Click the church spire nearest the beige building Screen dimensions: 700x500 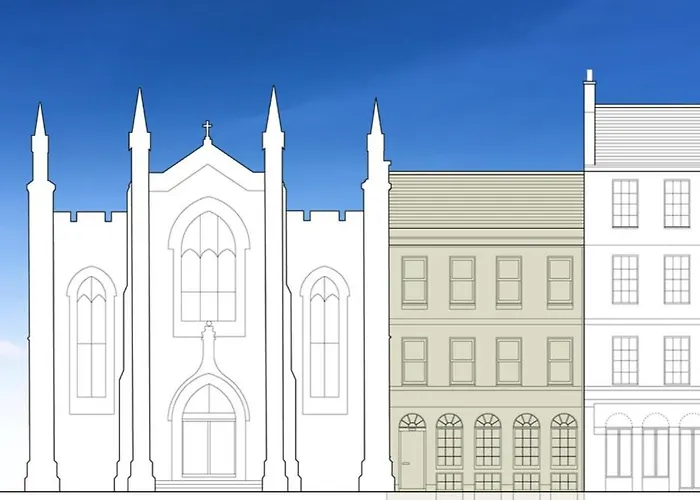pyautogui.click(x=376, y=120)
